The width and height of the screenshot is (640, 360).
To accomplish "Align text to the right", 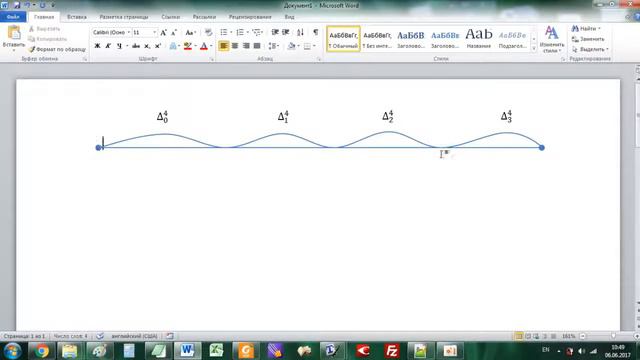I will pos(246,46).
